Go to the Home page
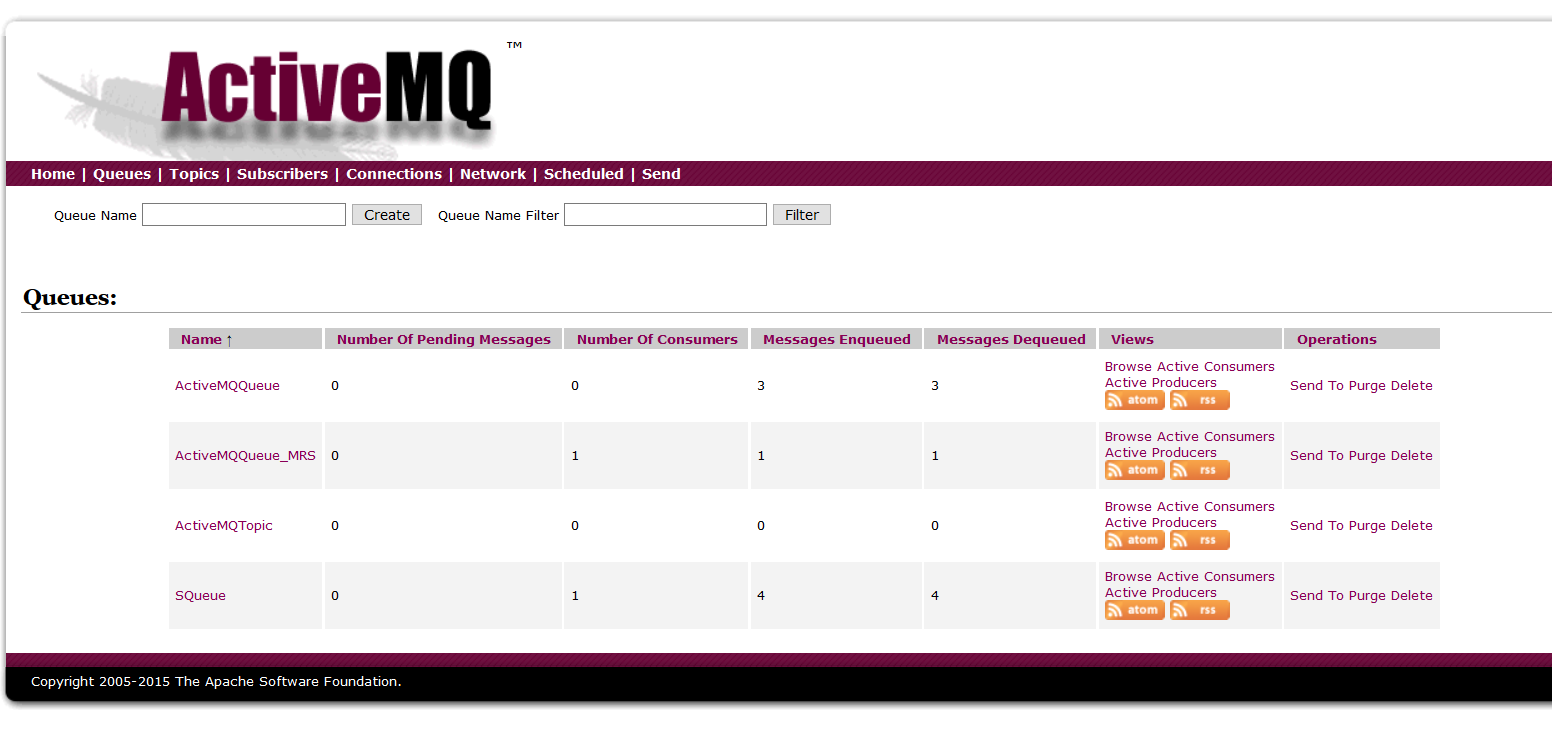This screenshot has width=1552, height=745. pyautogui.click(x=53, y=174)
